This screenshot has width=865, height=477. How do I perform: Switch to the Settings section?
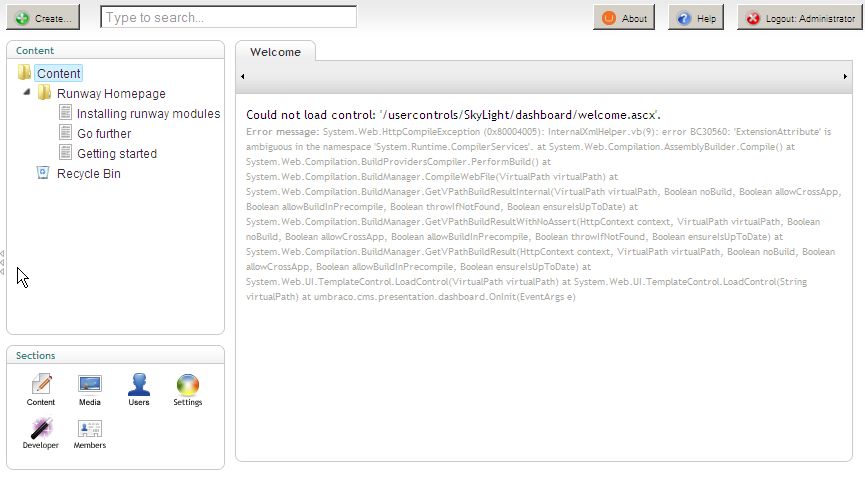click(188, 390)
